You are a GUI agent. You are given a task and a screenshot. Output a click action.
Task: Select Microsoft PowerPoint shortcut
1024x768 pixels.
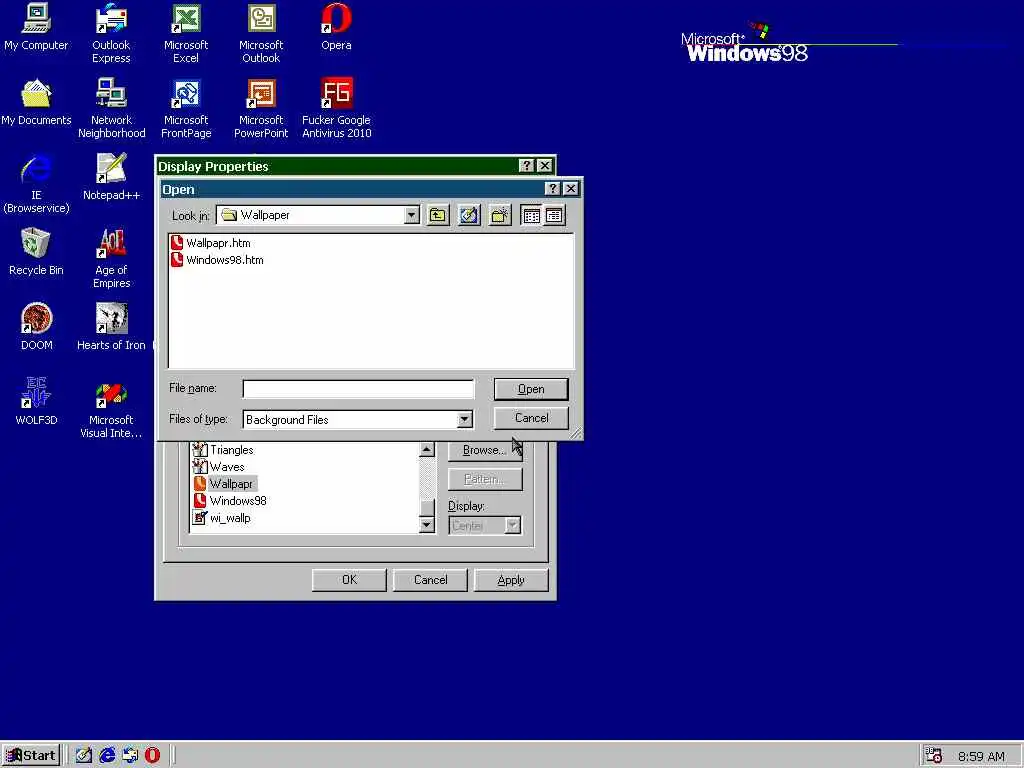coord(261,108)
